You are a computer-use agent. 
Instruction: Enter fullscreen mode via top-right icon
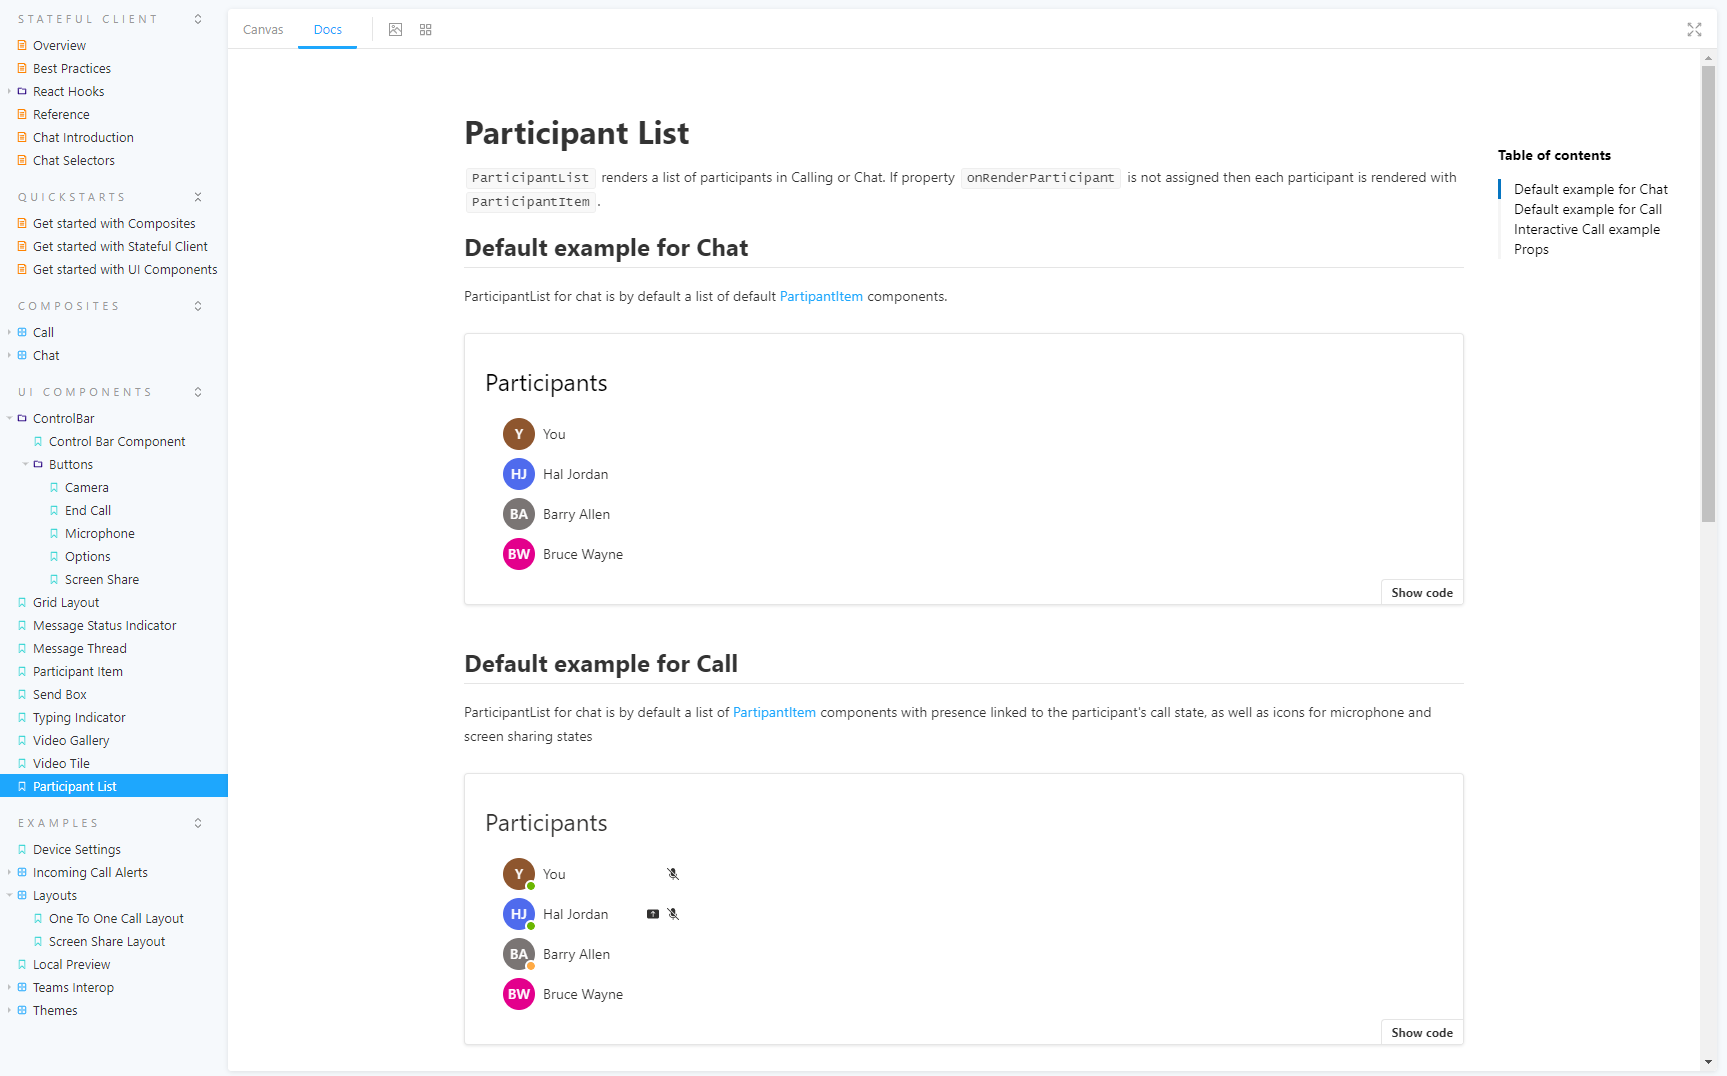[1694, 30]
